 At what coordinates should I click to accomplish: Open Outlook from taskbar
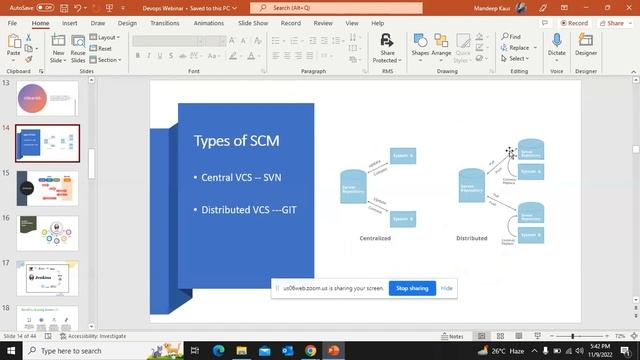click(x=287, y=351)
